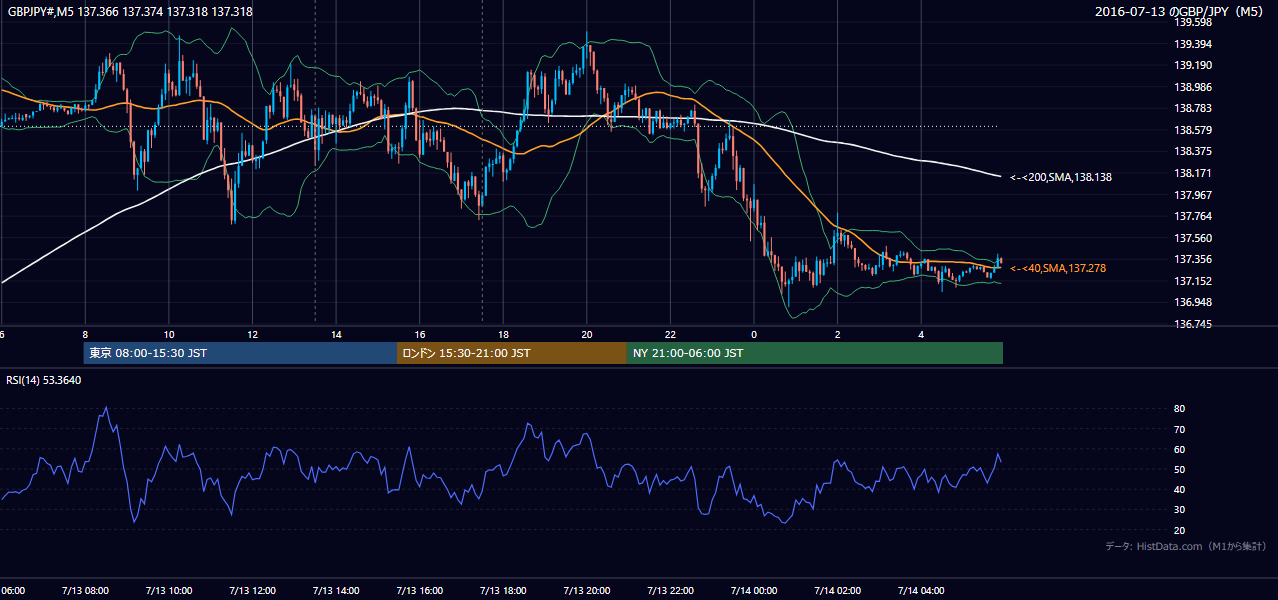Click hour label 4 under price chart
The height and width of the screenshot is (600, 1278).
coord(921,334)
